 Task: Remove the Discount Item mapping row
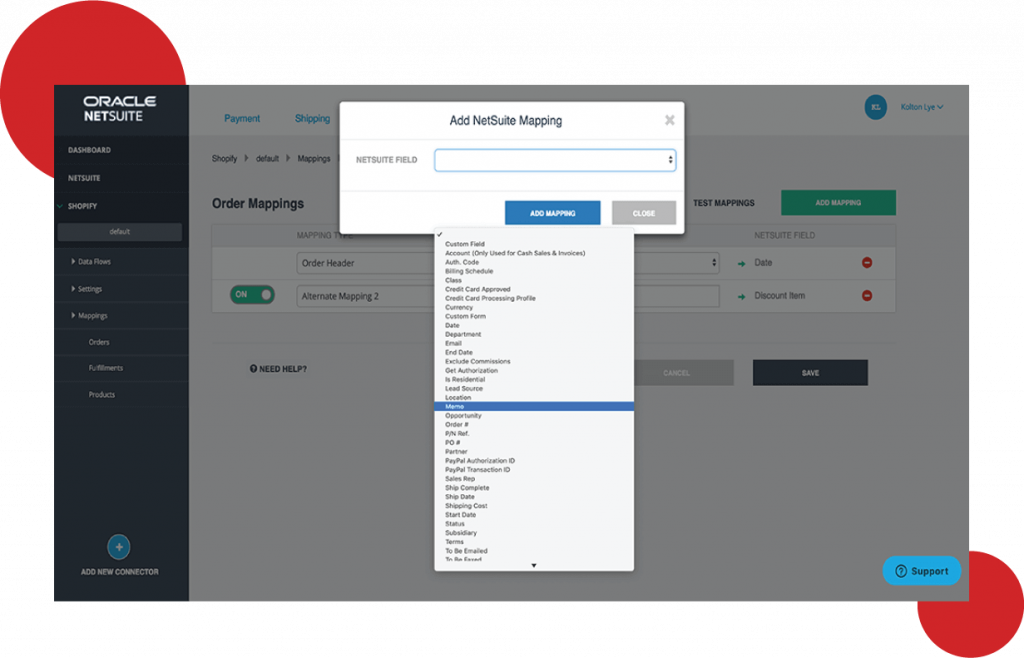867,296
